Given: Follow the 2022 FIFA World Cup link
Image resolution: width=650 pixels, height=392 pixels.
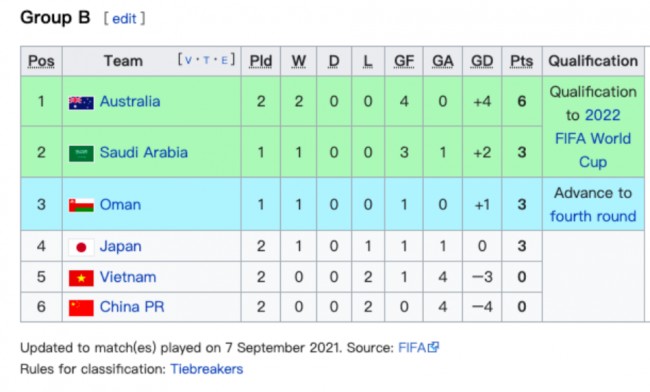Looking at the screenshot, I should point(593,138).
